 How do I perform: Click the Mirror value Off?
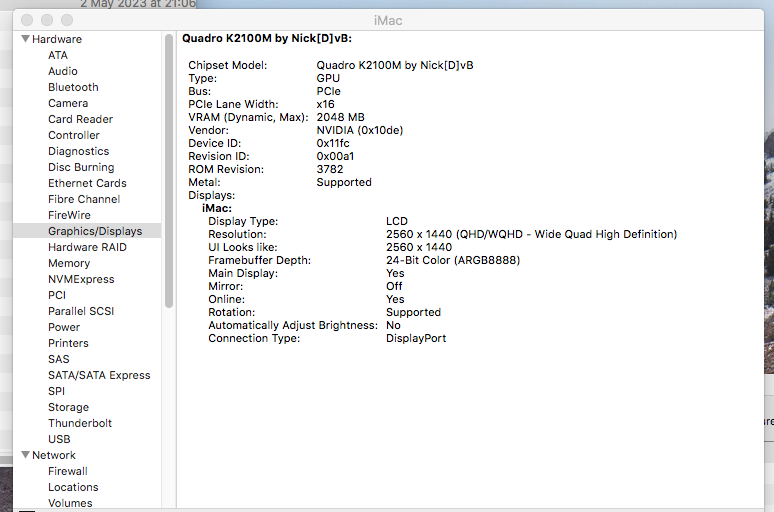(x=394, y=286)
